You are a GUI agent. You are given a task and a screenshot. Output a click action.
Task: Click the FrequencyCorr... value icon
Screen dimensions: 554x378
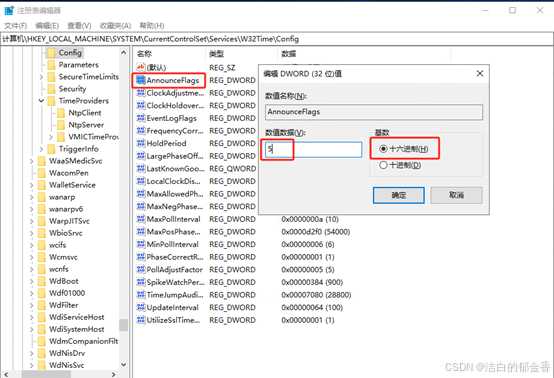(x=141, y=131)
